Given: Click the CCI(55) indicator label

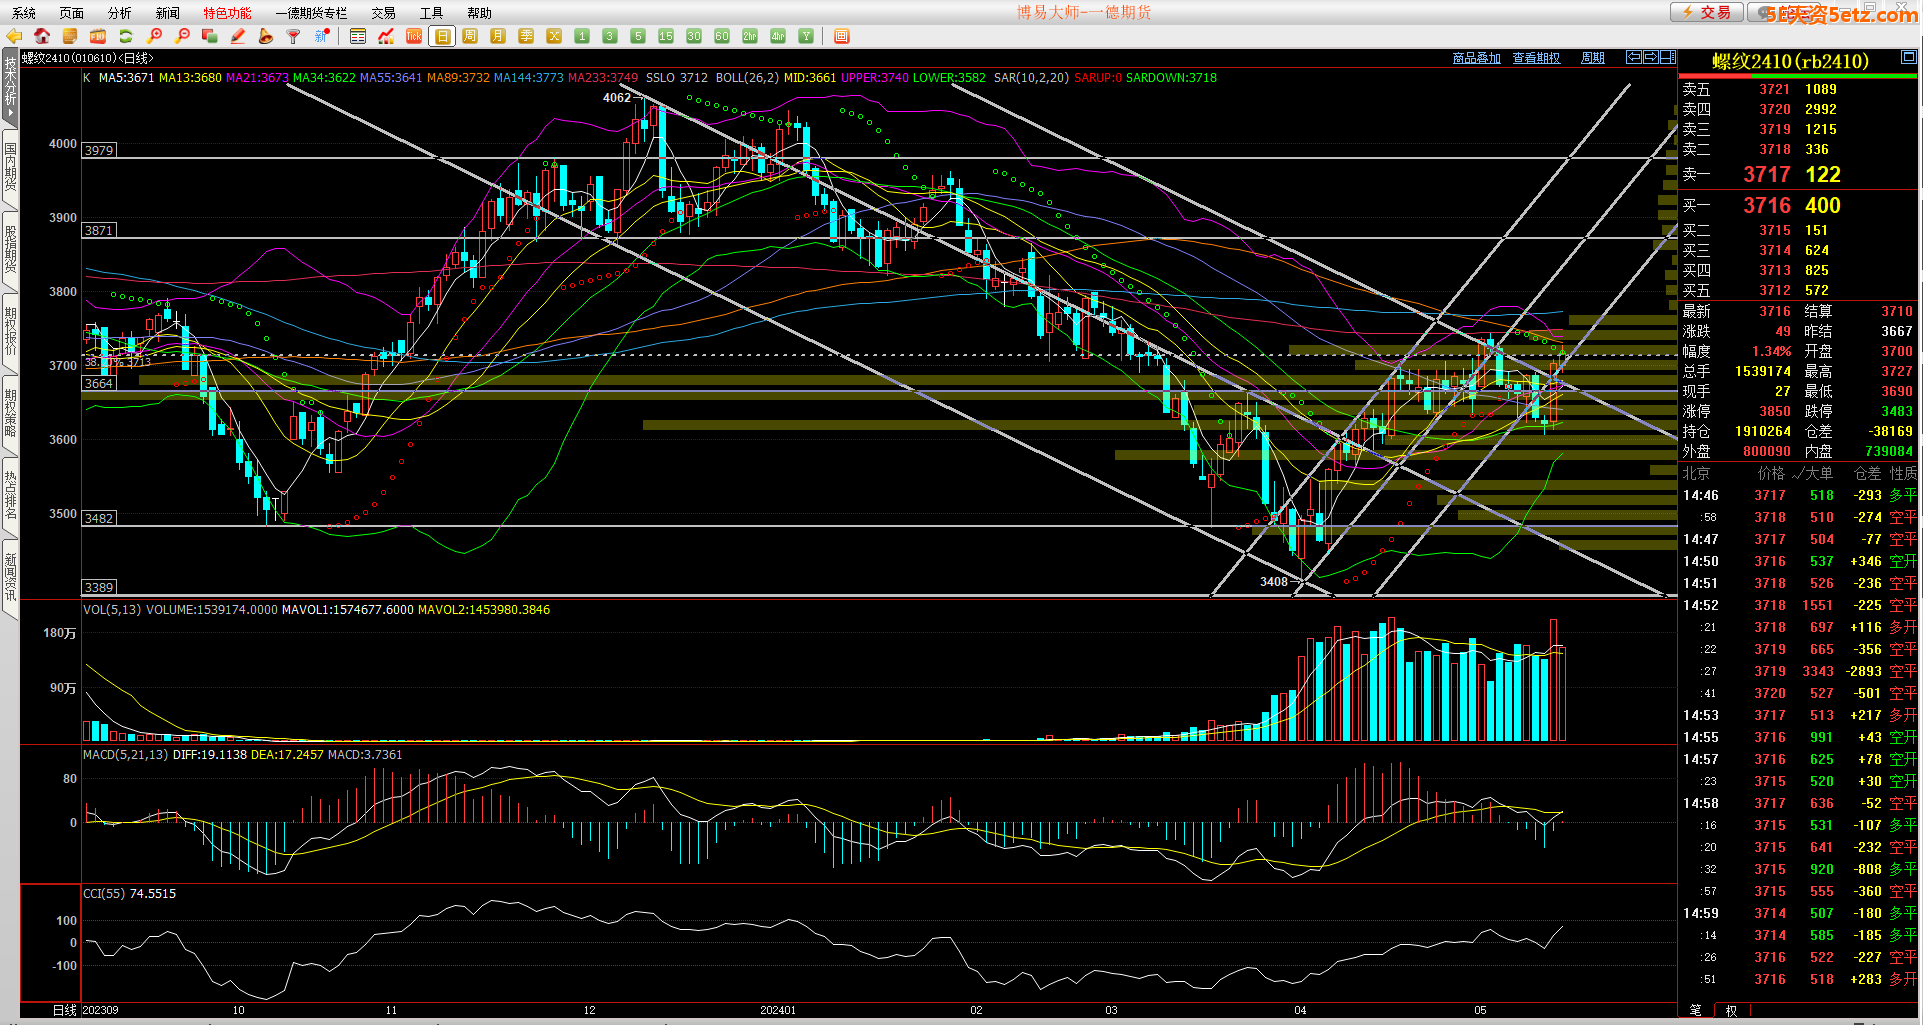Looking at the screenshot, I should [x=104, y=894].
